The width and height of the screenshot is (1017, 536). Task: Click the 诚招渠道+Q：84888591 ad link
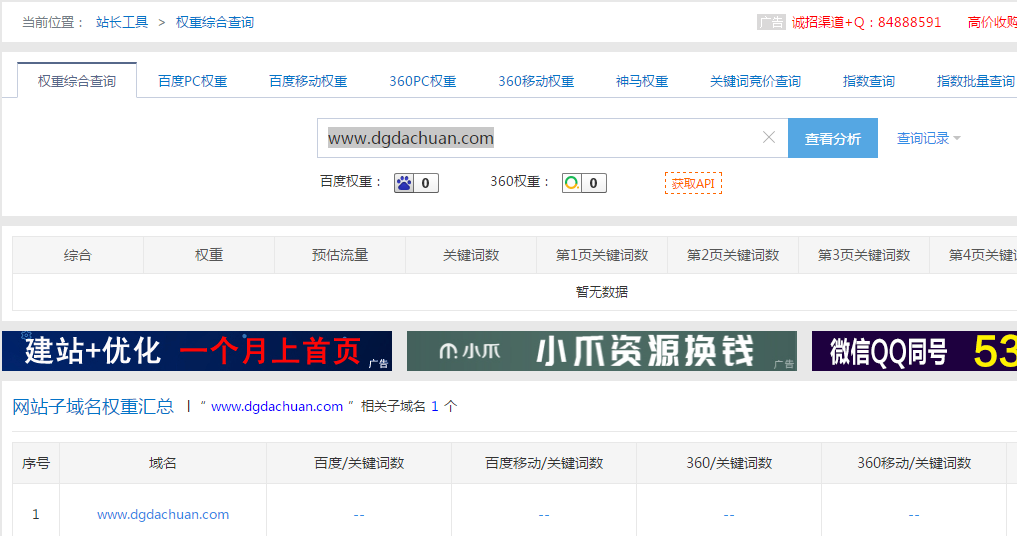tap(866, 22)
